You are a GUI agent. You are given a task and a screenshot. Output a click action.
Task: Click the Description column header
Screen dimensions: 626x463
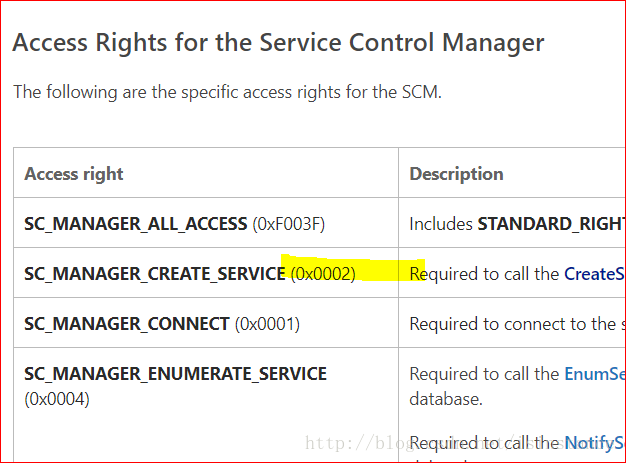pos(456,174)
